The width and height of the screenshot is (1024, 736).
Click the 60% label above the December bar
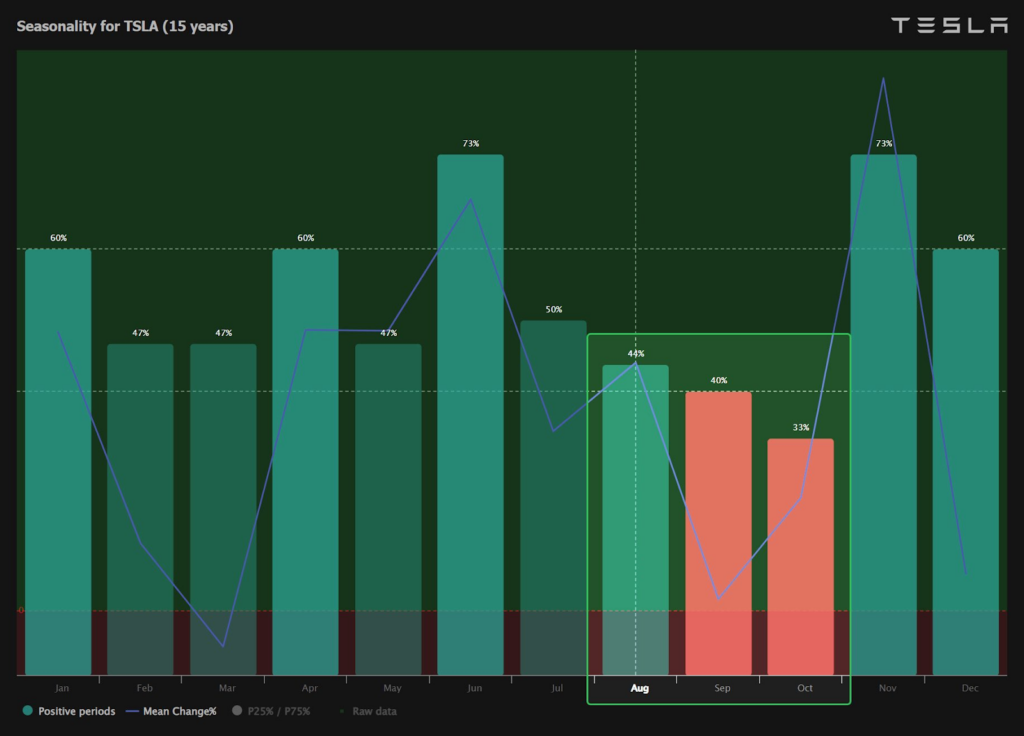tap(966, 238)
